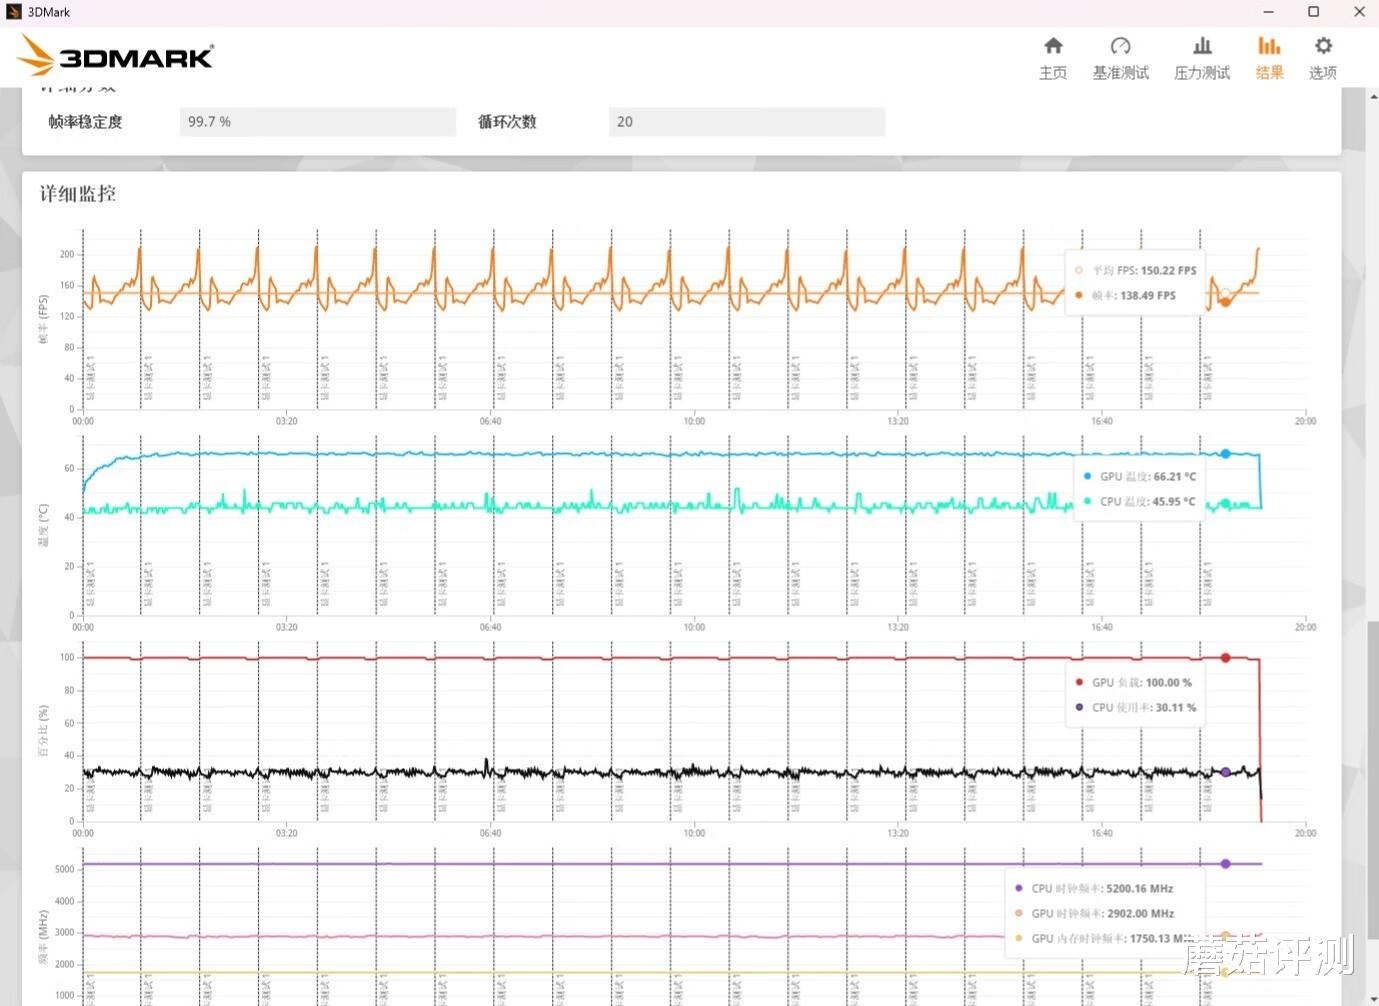Click the 帧率稳定度 label
The width and height of the screenshot is (1379, 1006).
tap(86, 122)
